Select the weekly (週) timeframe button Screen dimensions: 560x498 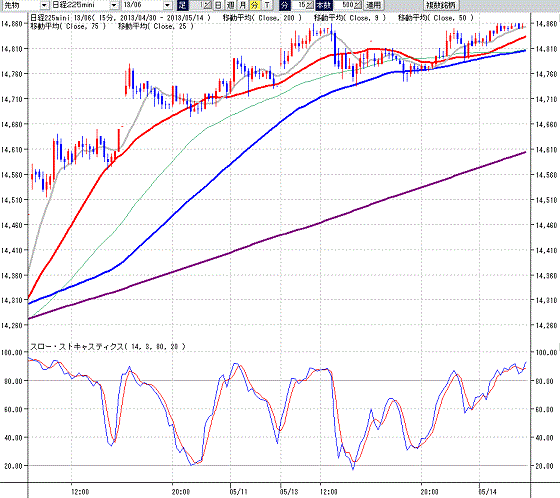pyautogui.click(x=230, y=5)
